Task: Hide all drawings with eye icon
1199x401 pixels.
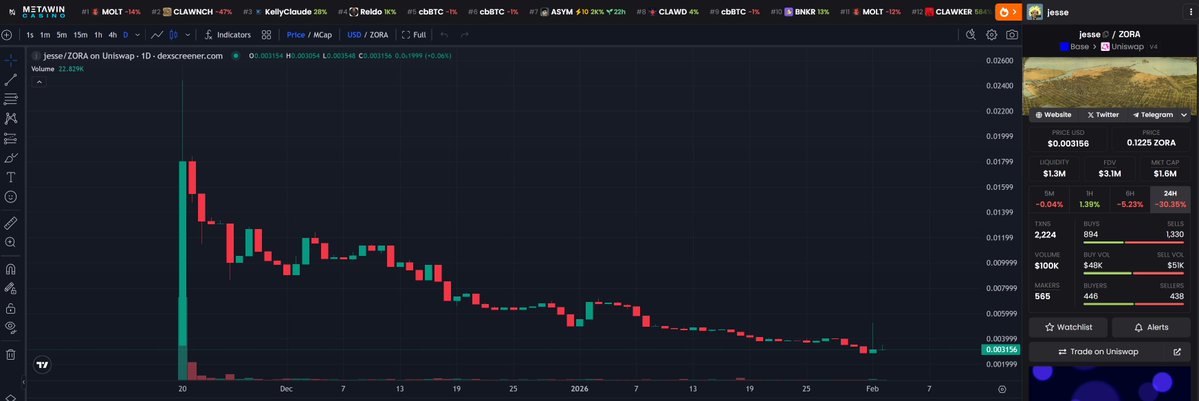Action: (x=11, y=327)
